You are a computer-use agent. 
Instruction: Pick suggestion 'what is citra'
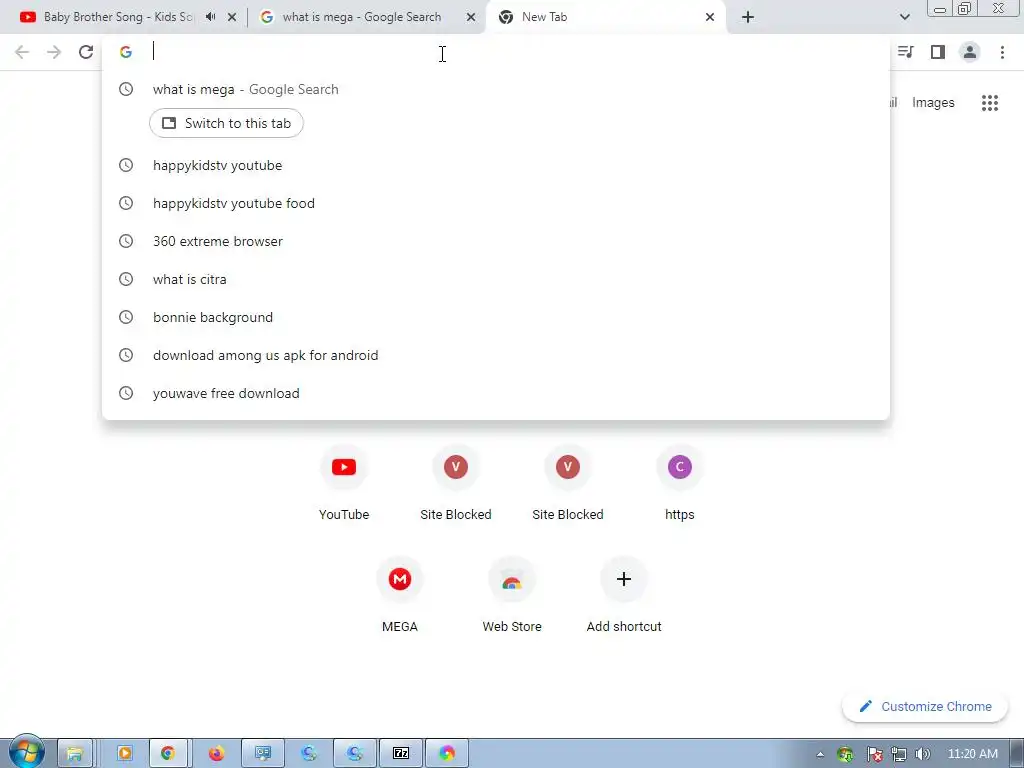(496, 280)
